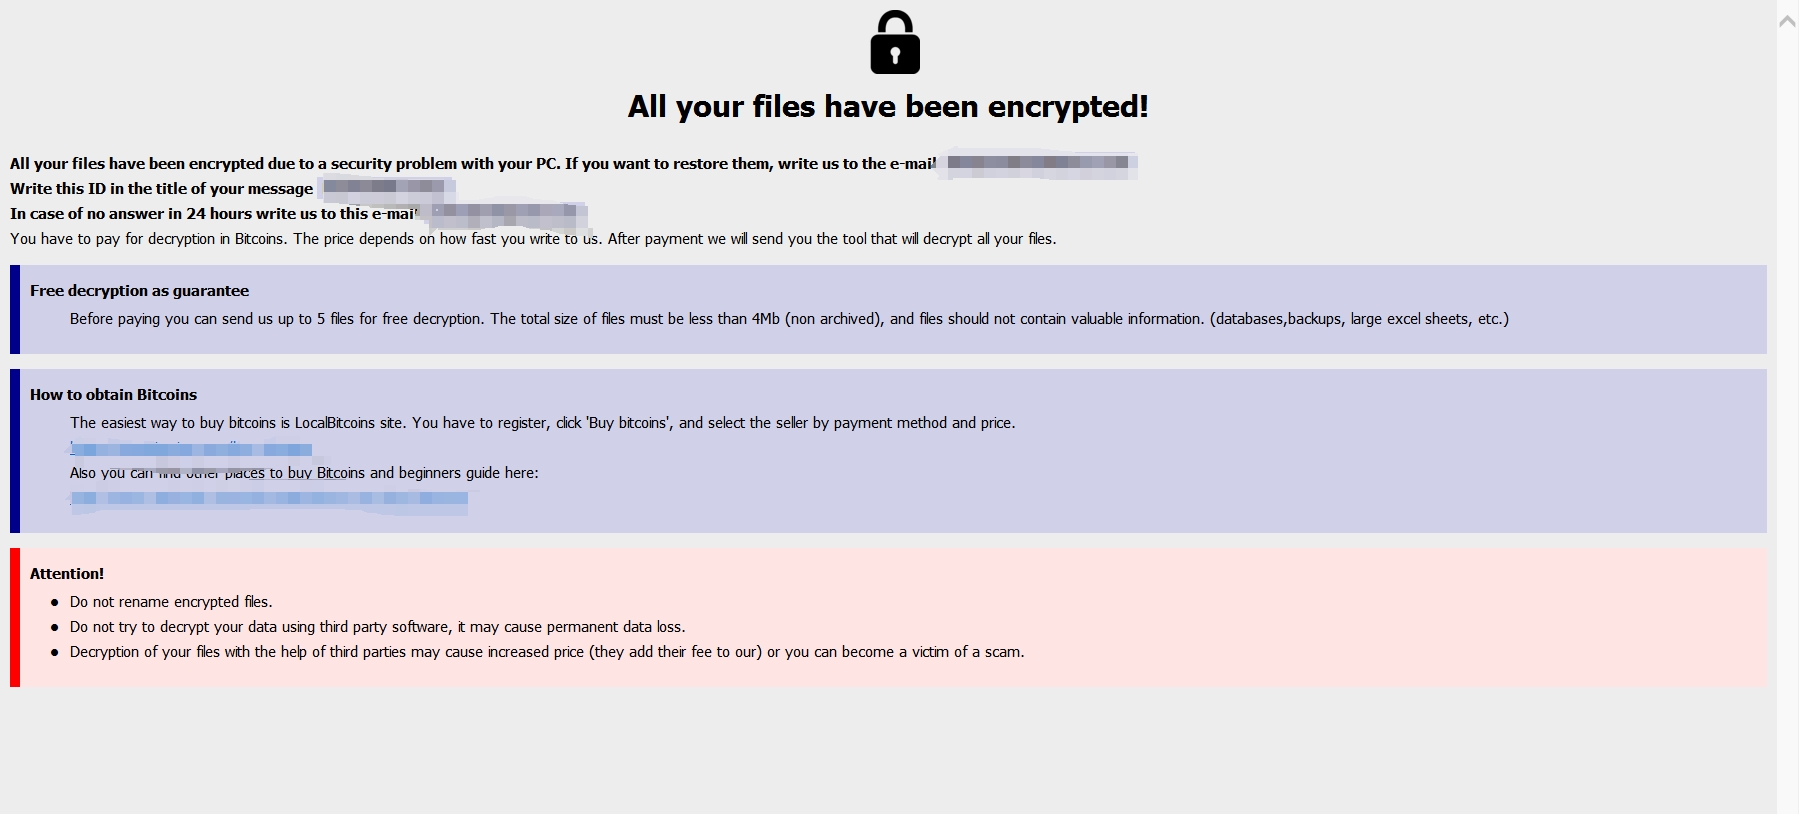
Task: Click the scroll up arrow
Action: (x=1788, y=21)
